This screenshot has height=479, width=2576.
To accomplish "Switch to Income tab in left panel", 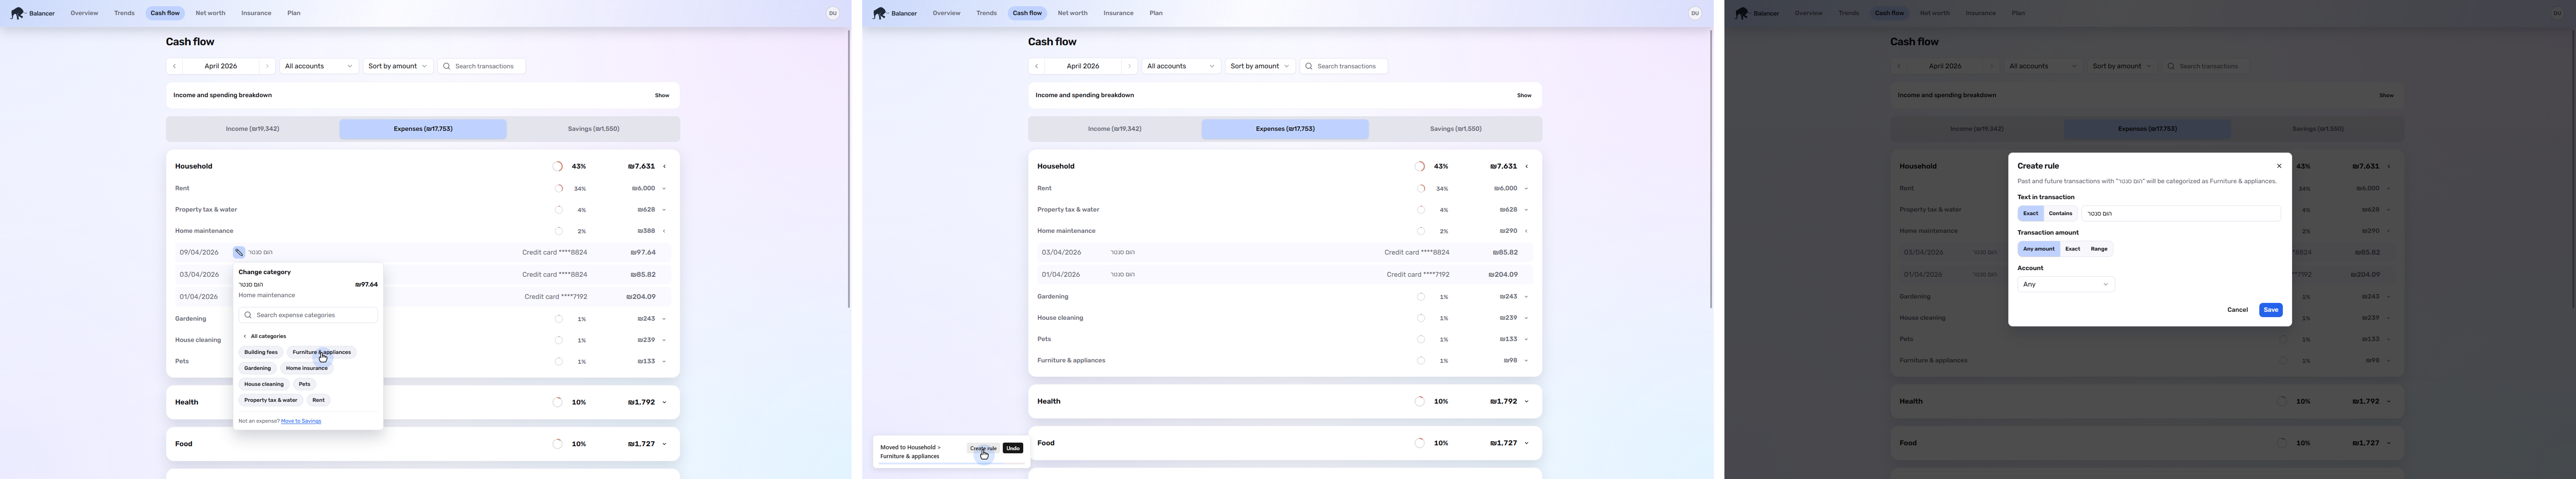I will [x=252, y=129].
